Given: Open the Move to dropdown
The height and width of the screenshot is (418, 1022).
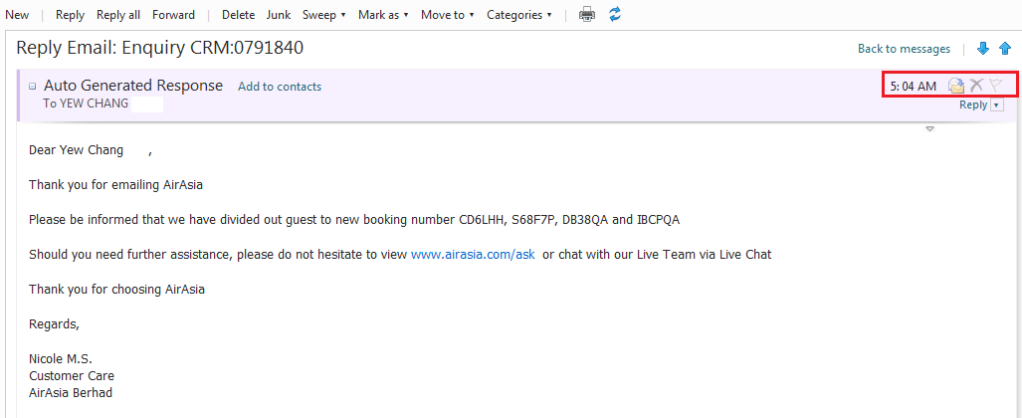Looking at the screenshot, I should 447,15.
